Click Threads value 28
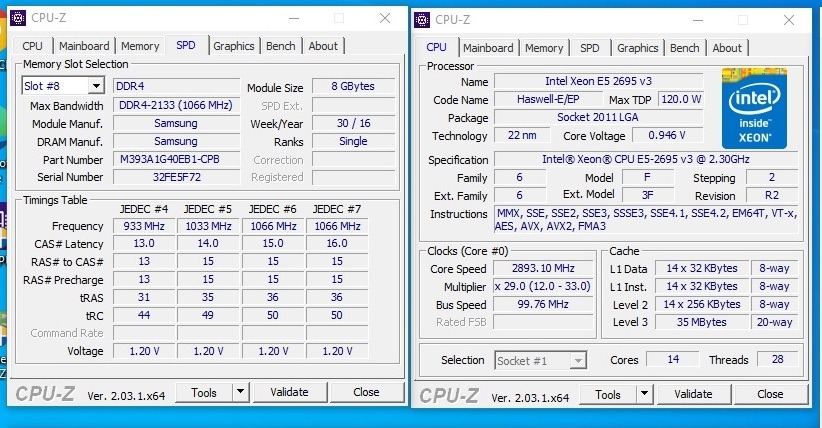This screenshot has height=428, width=822. click(x=777, y=359)
